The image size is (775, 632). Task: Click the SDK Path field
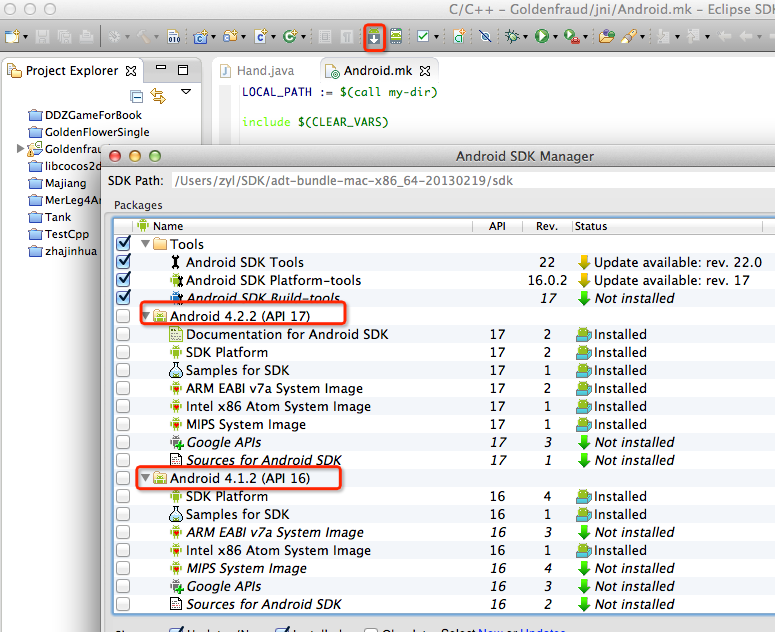(x=474, y=180)
